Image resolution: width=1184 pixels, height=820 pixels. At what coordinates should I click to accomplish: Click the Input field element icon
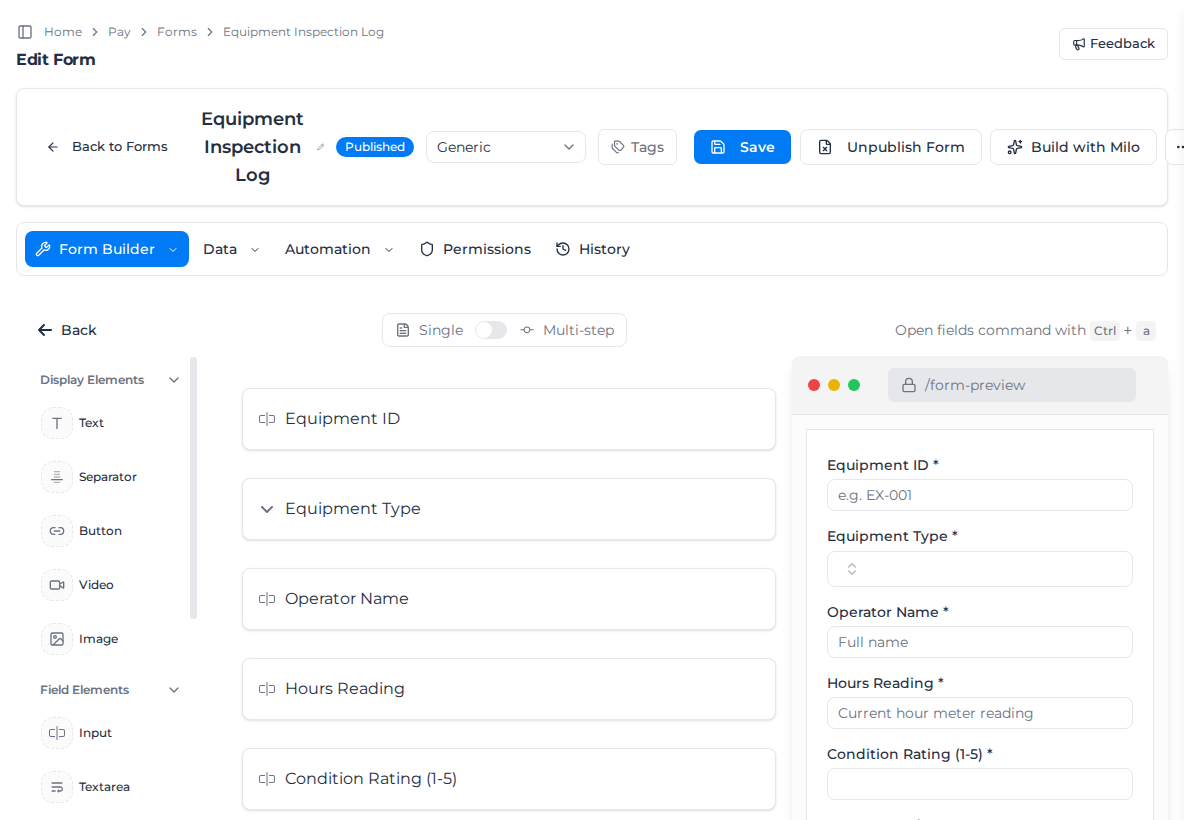point(57,733)
